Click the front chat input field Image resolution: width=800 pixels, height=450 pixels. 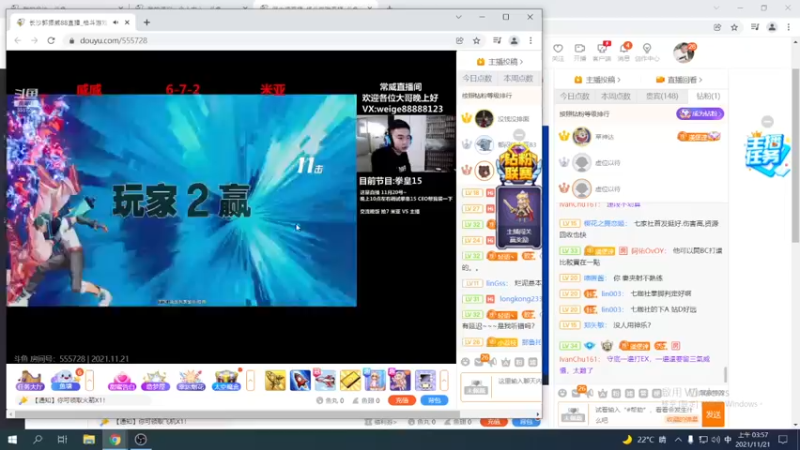[x=517, y=387]
